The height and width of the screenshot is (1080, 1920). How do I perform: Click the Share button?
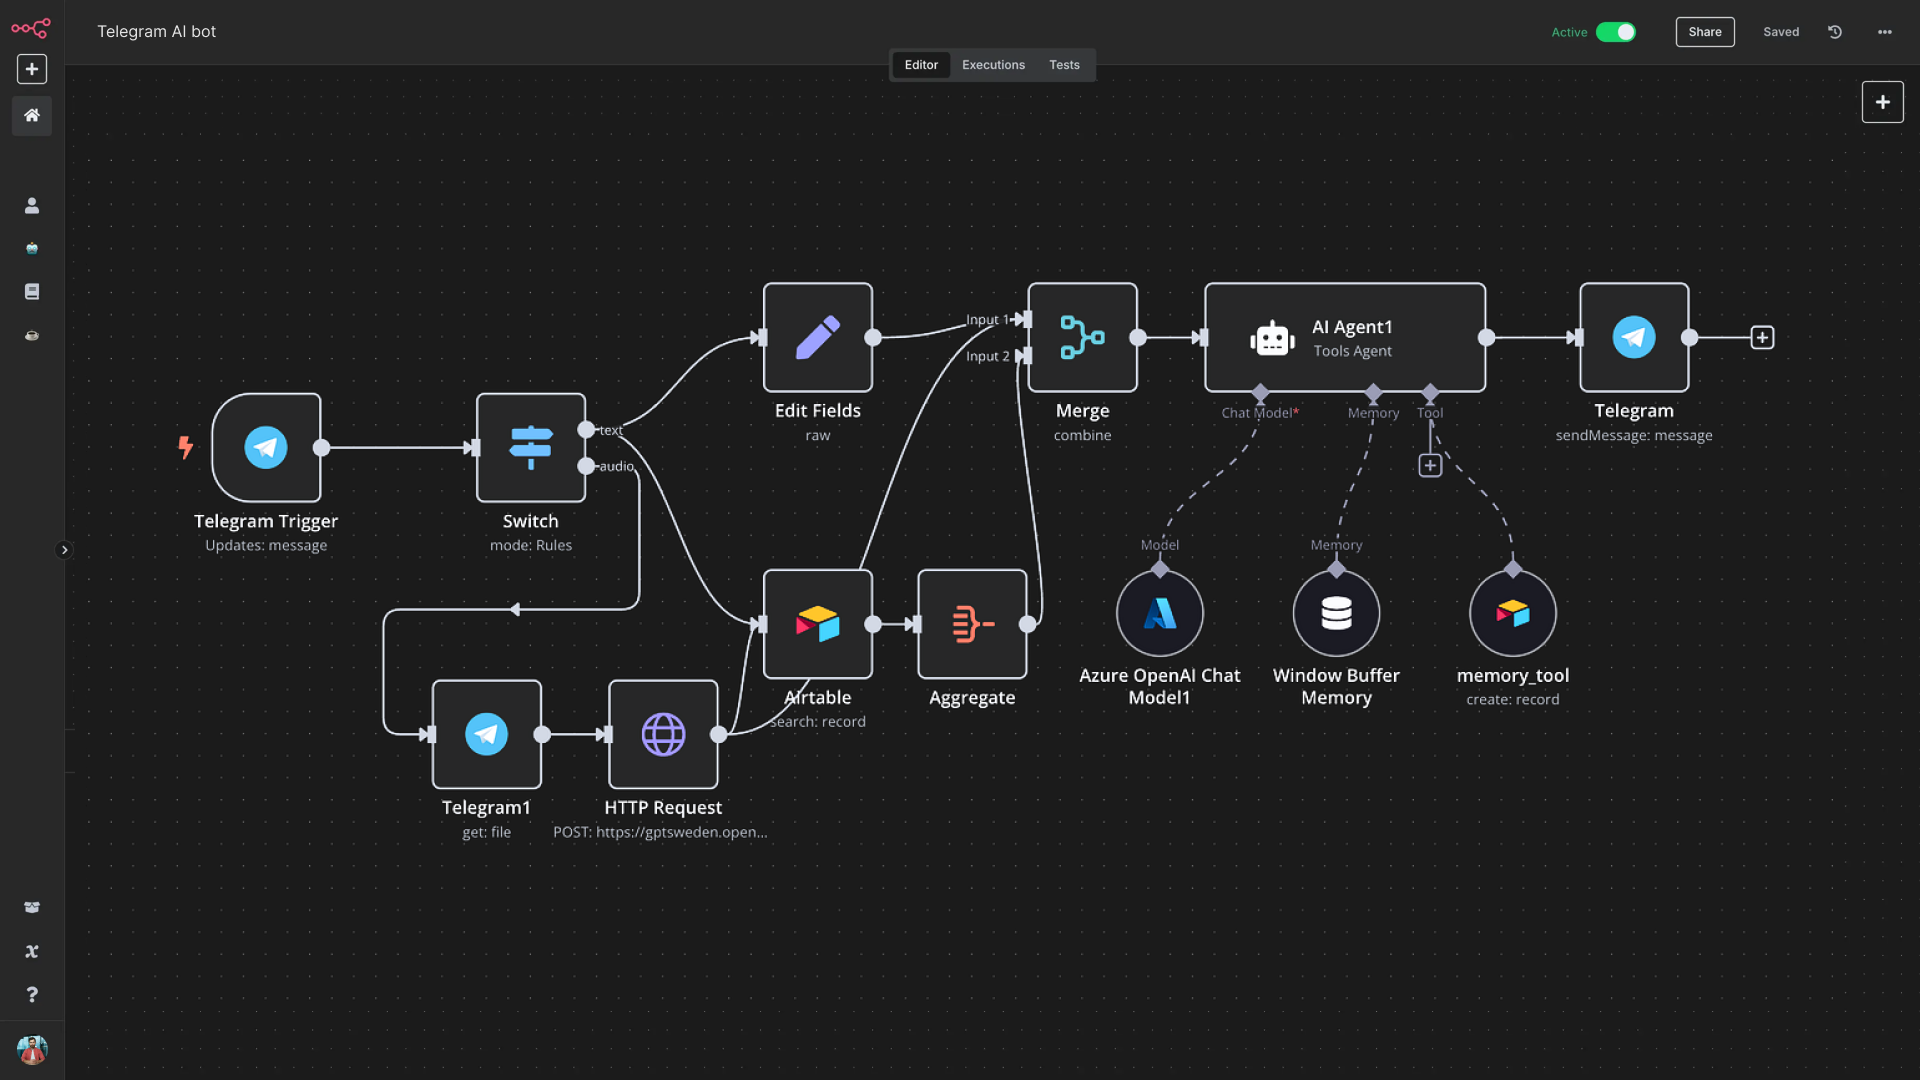pyautogui.click(x=1704, y=32)
